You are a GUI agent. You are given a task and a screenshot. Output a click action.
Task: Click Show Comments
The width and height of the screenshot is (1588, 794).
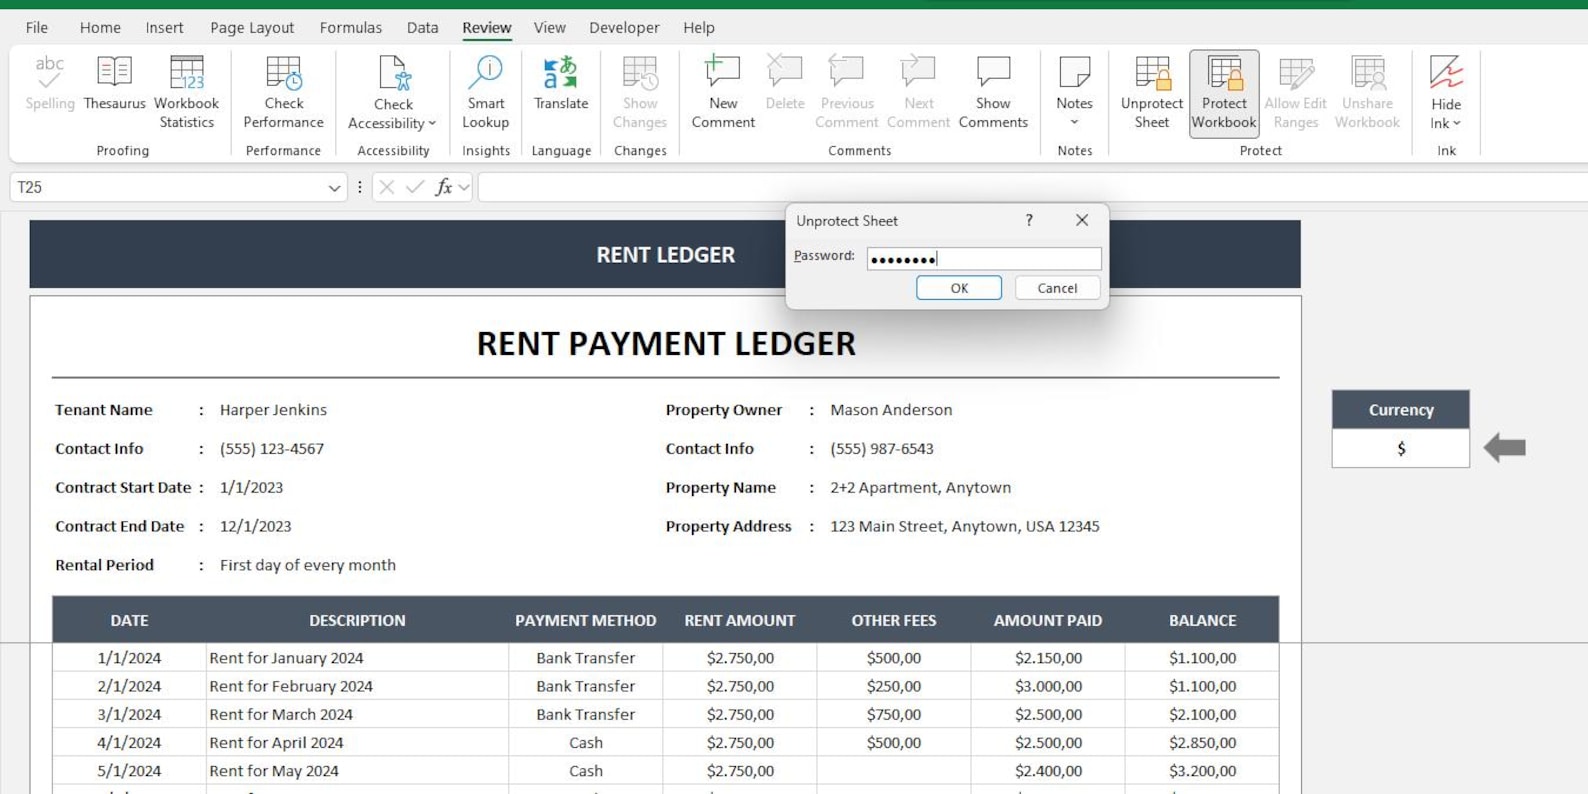993,92
